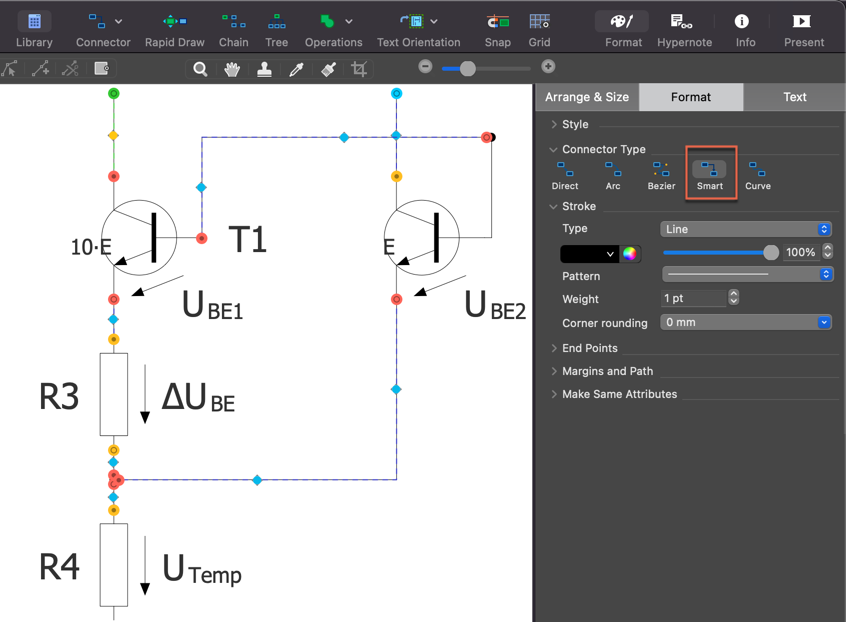Activate the Chain connection mode
This screenshot has height=622, width=846.
233,29
